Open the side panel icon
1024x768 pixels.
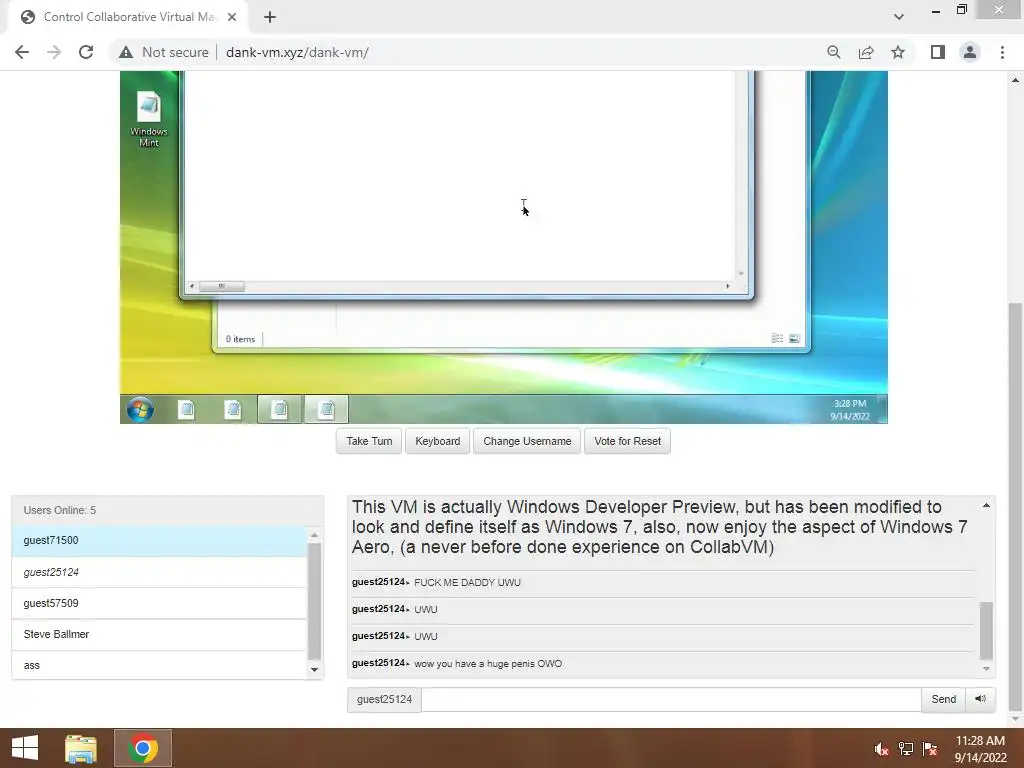point(938,52)
